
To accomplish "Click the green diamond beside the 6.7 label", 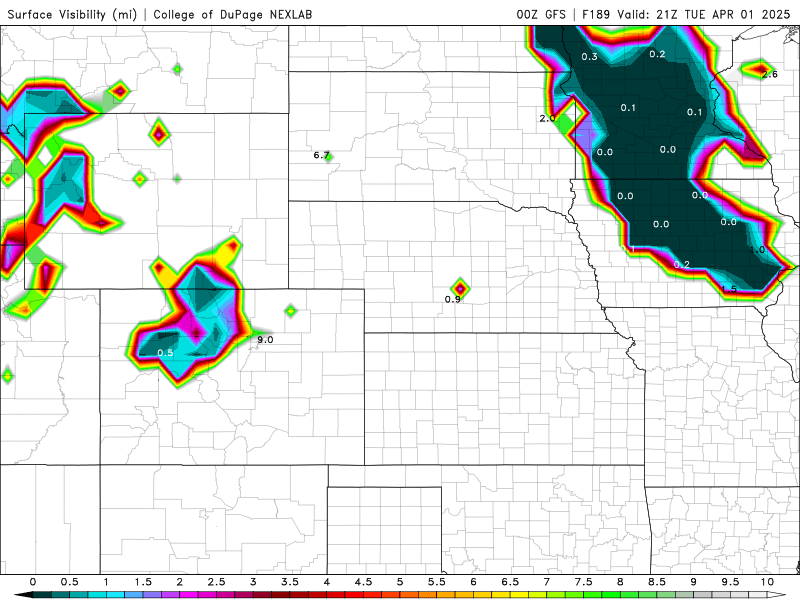I will pyautogui.click(x=330, y=158).
